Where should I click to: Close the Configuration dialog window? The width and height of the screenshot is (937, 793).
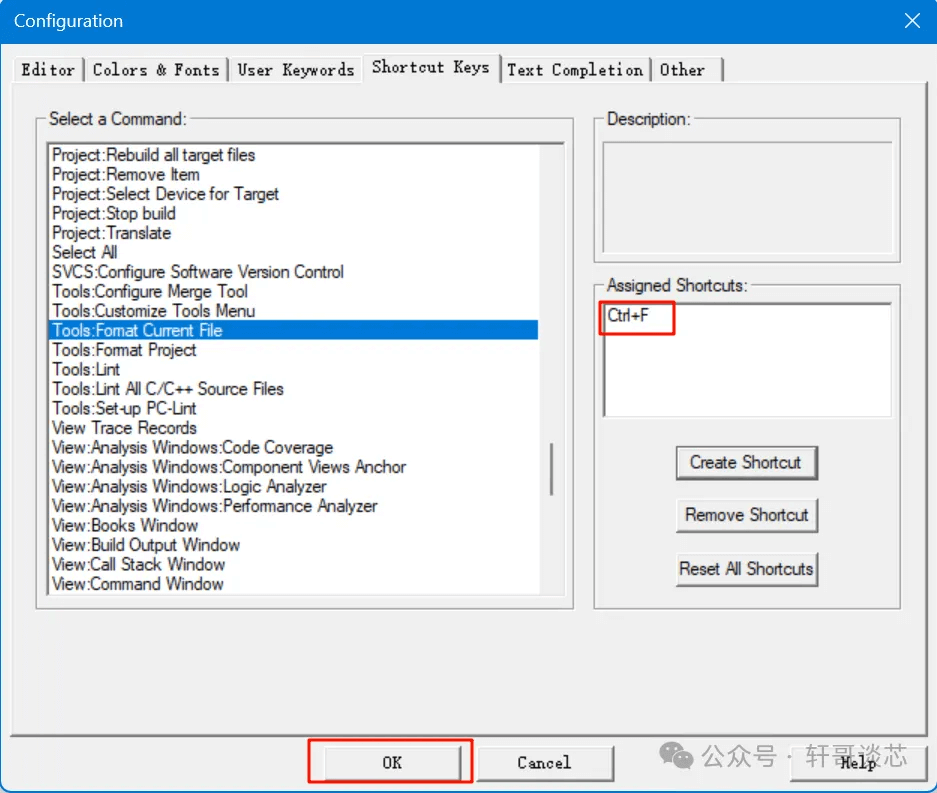tap(911, 21)
